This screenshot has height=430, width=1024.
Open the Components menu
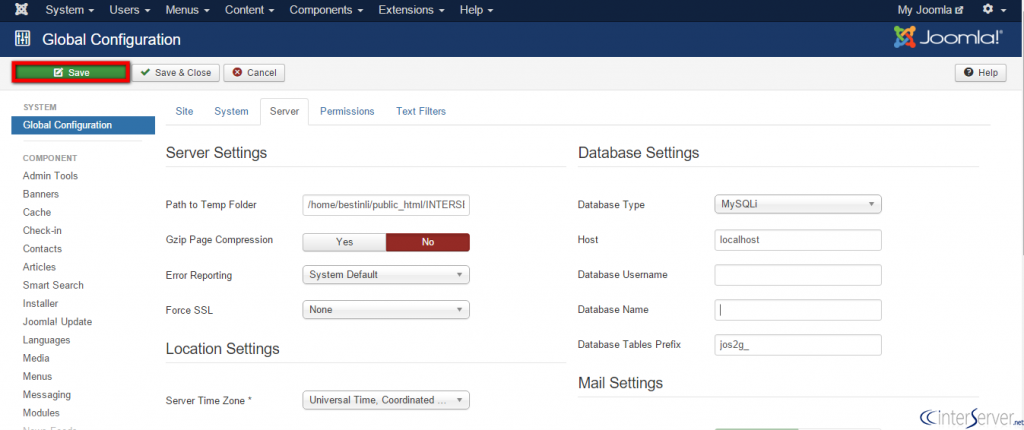pos(327,10)
